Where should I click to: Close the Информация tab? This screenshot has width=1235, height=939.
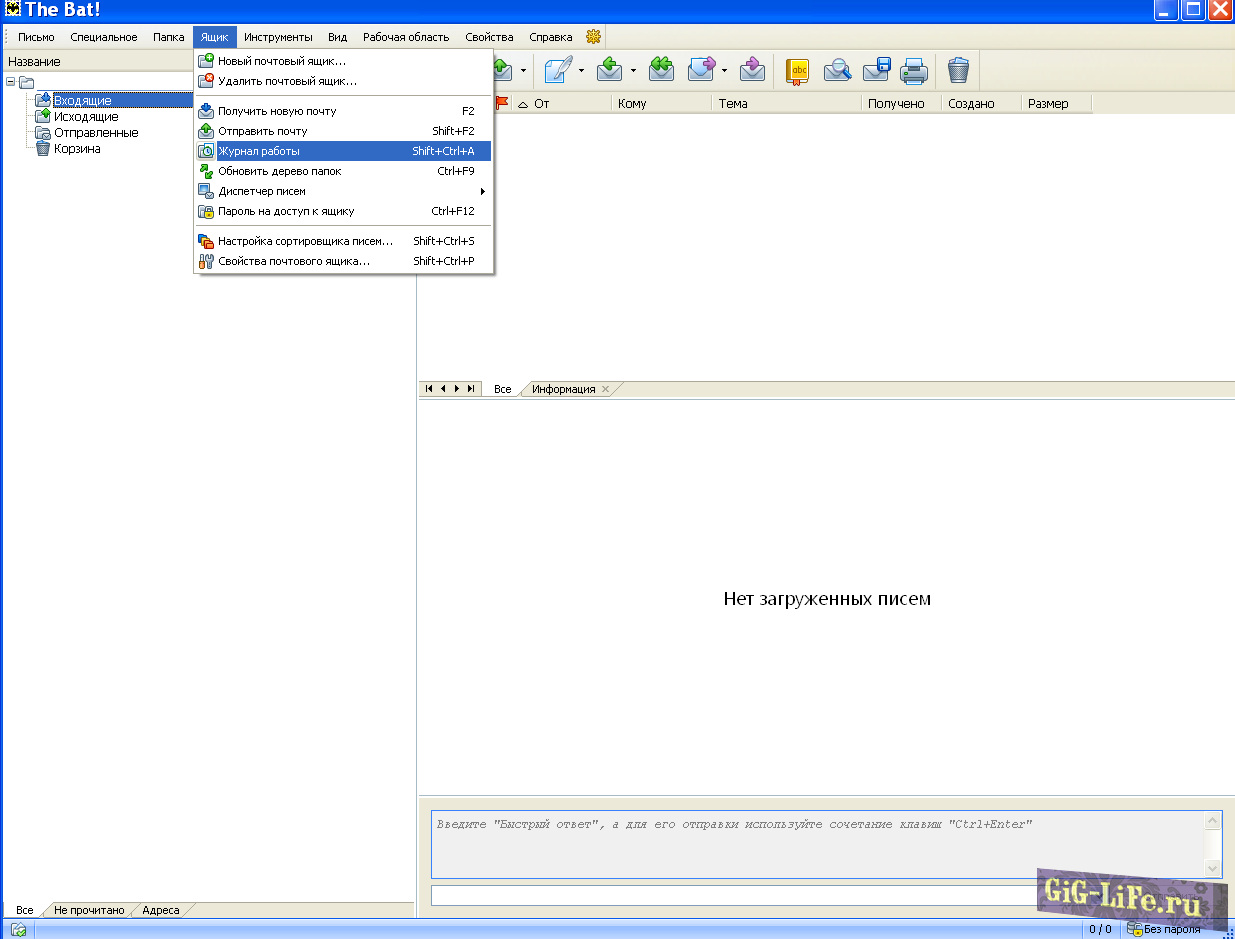click(x=605, y=389)
